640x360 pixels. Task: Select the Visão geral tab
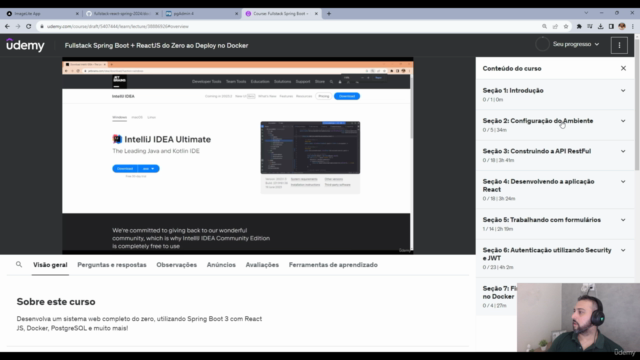(50, 264)
